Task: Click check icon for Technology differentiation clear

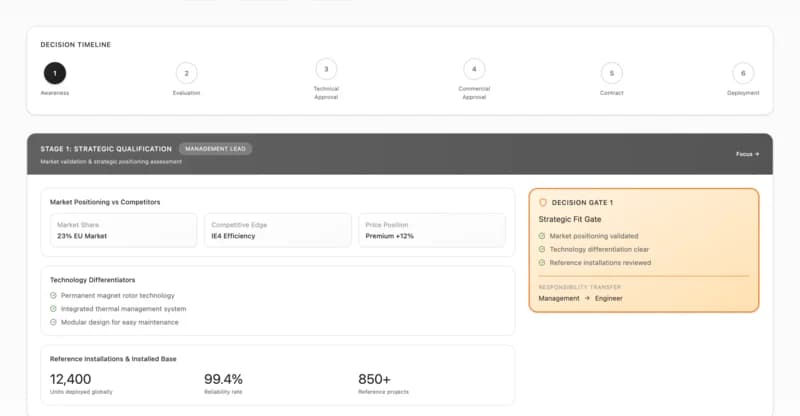Action: (x=542, y=249)
